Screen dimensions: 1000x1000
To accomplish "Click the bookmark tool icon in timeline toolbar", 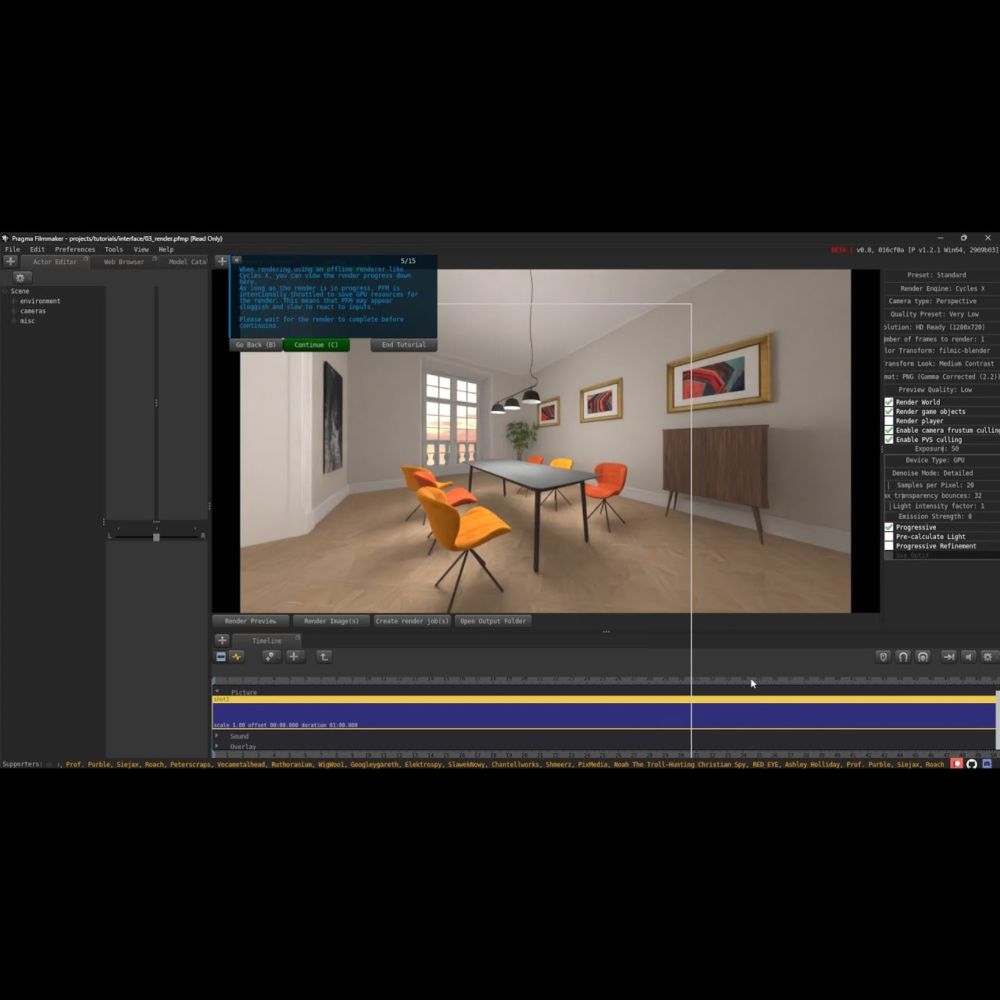I will coord(270,656).
